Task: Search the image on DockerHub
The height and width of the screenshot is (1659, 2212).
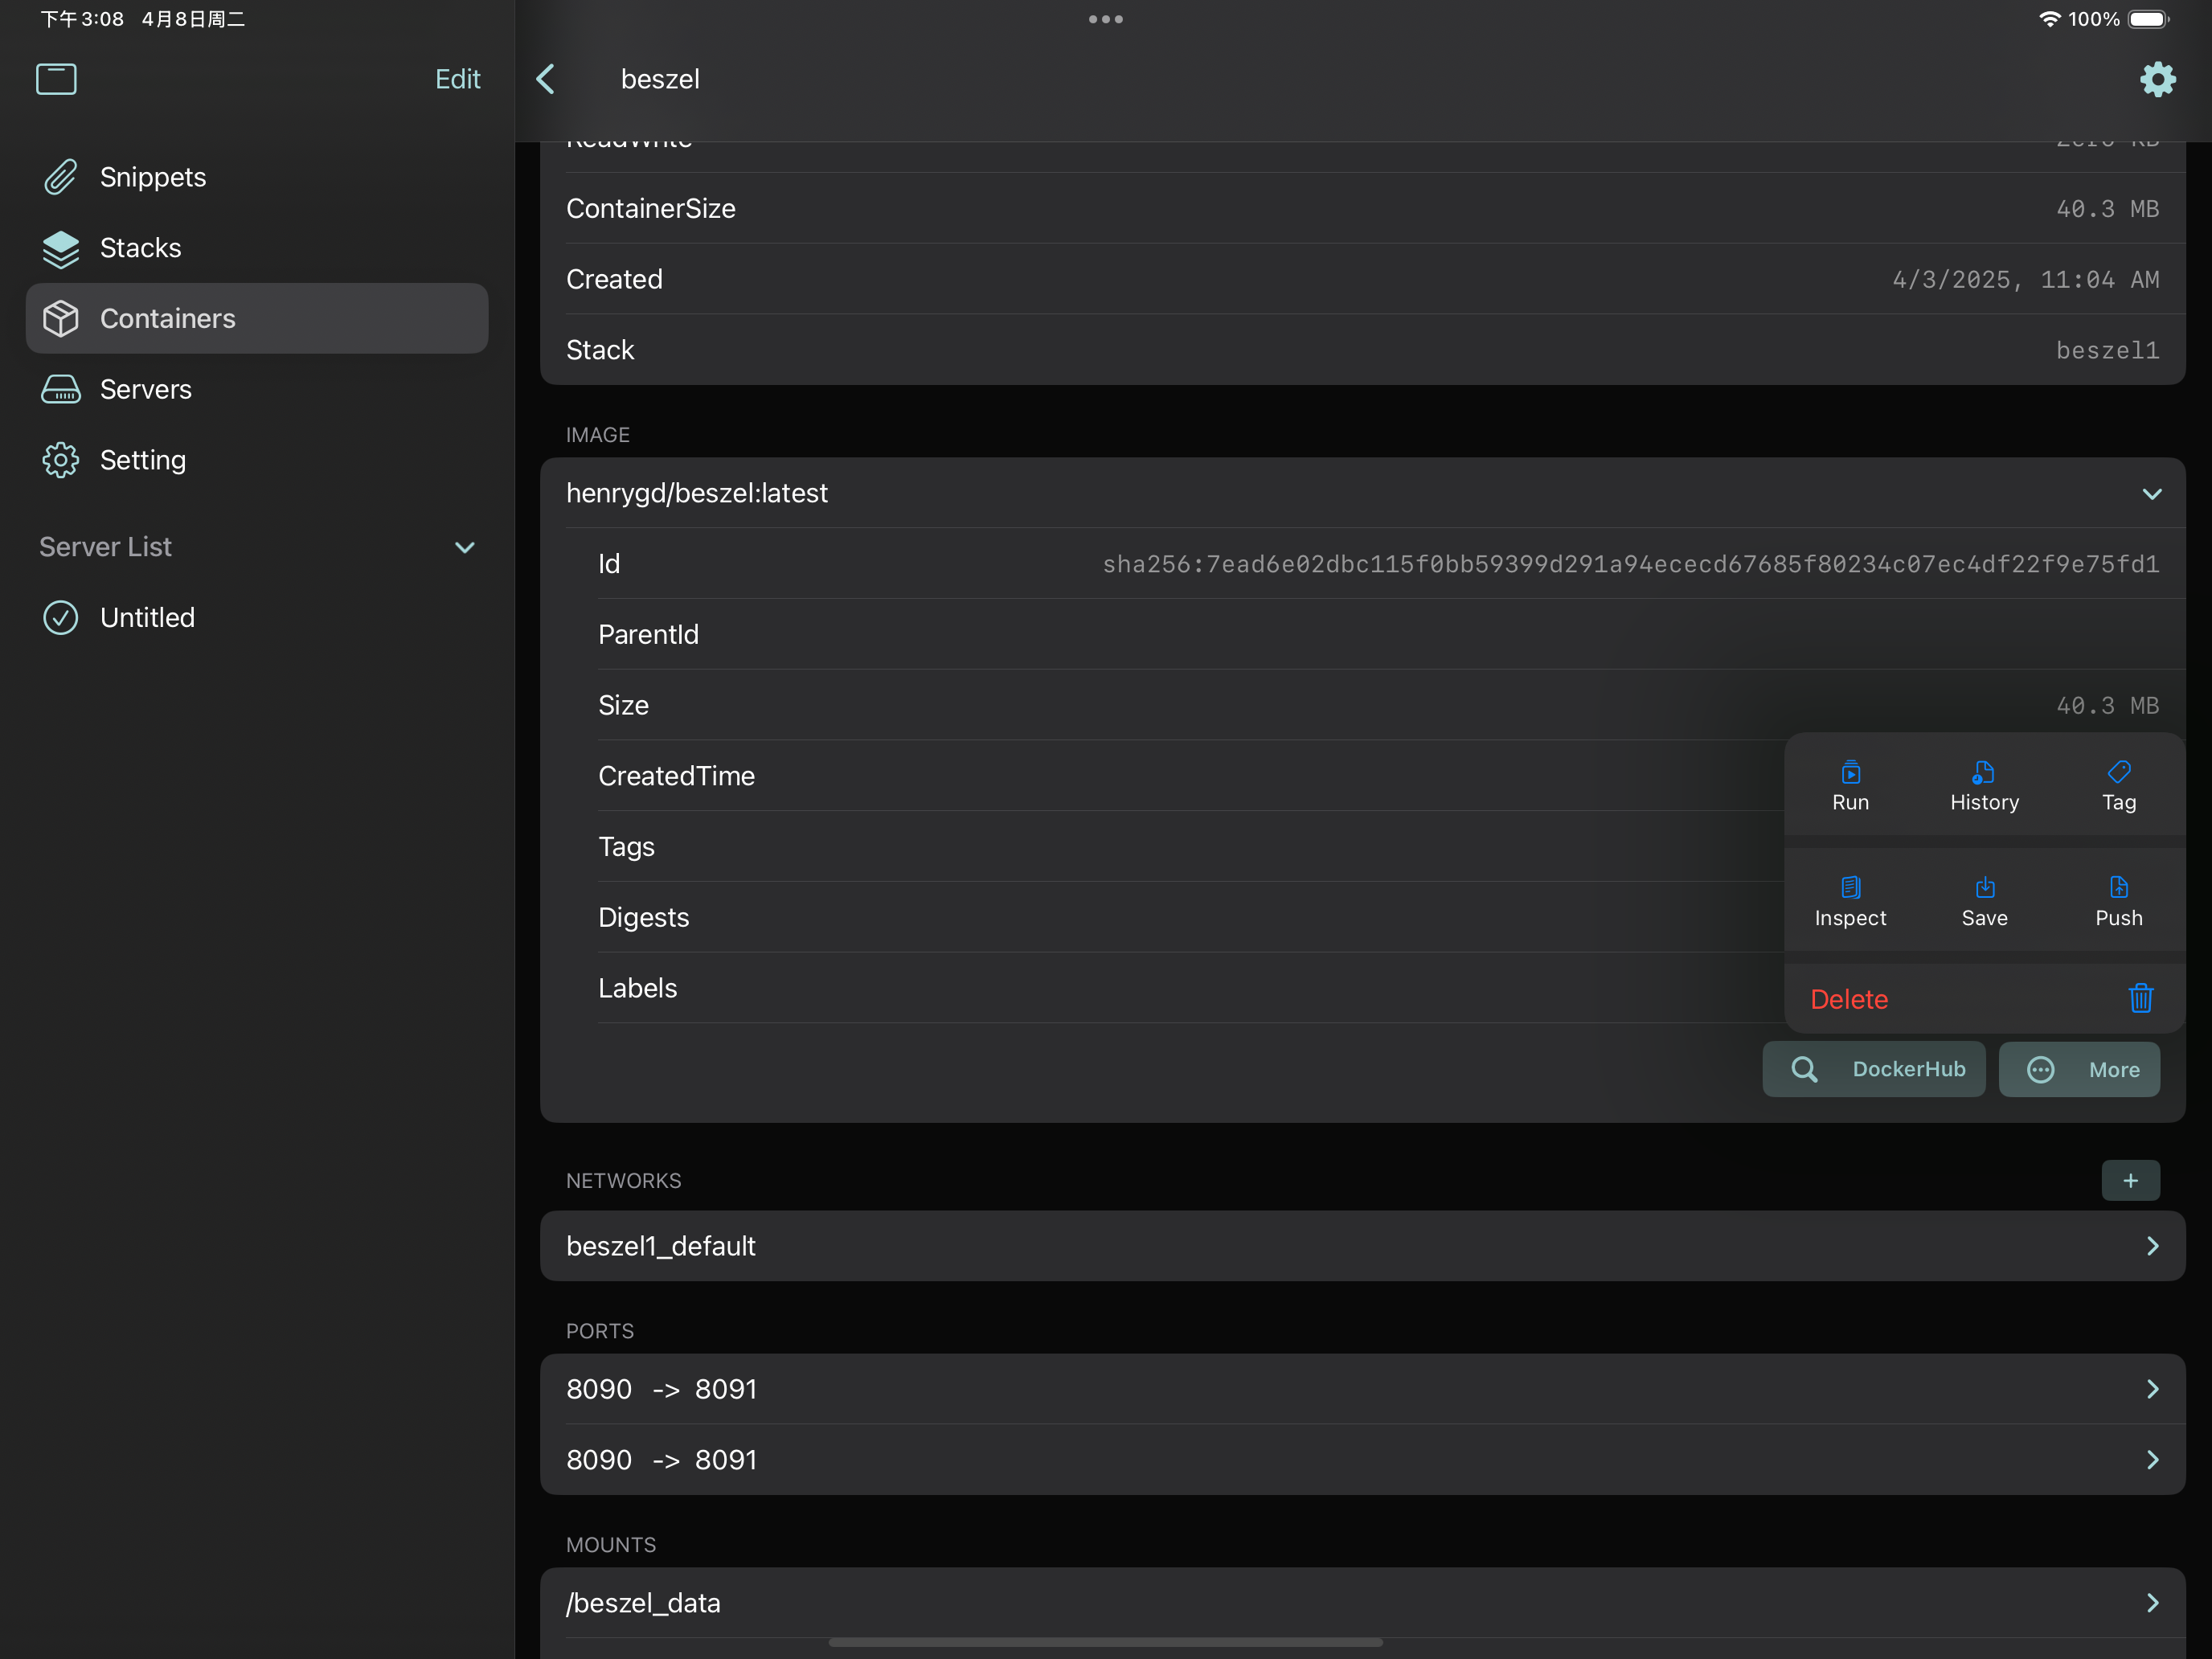Action: click(x=1873, y=1069)
